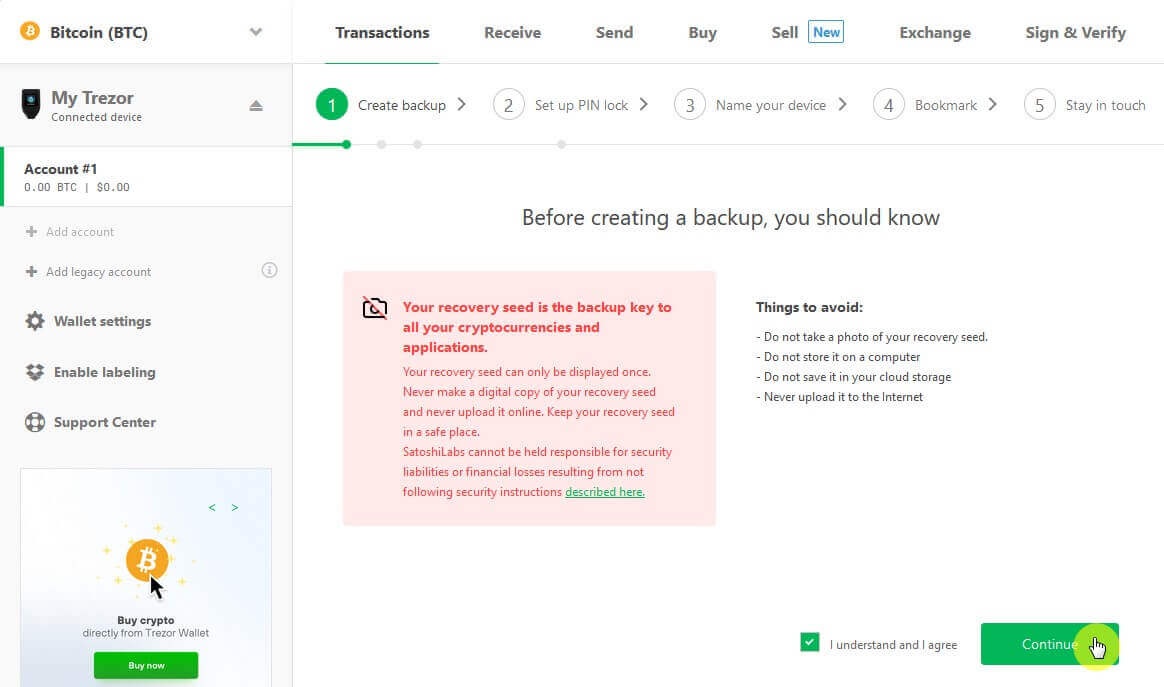The height and width of the screenshot is (687, 1164).
Task: Click the Bitcoin promo coin image
Action: point(147,560)
